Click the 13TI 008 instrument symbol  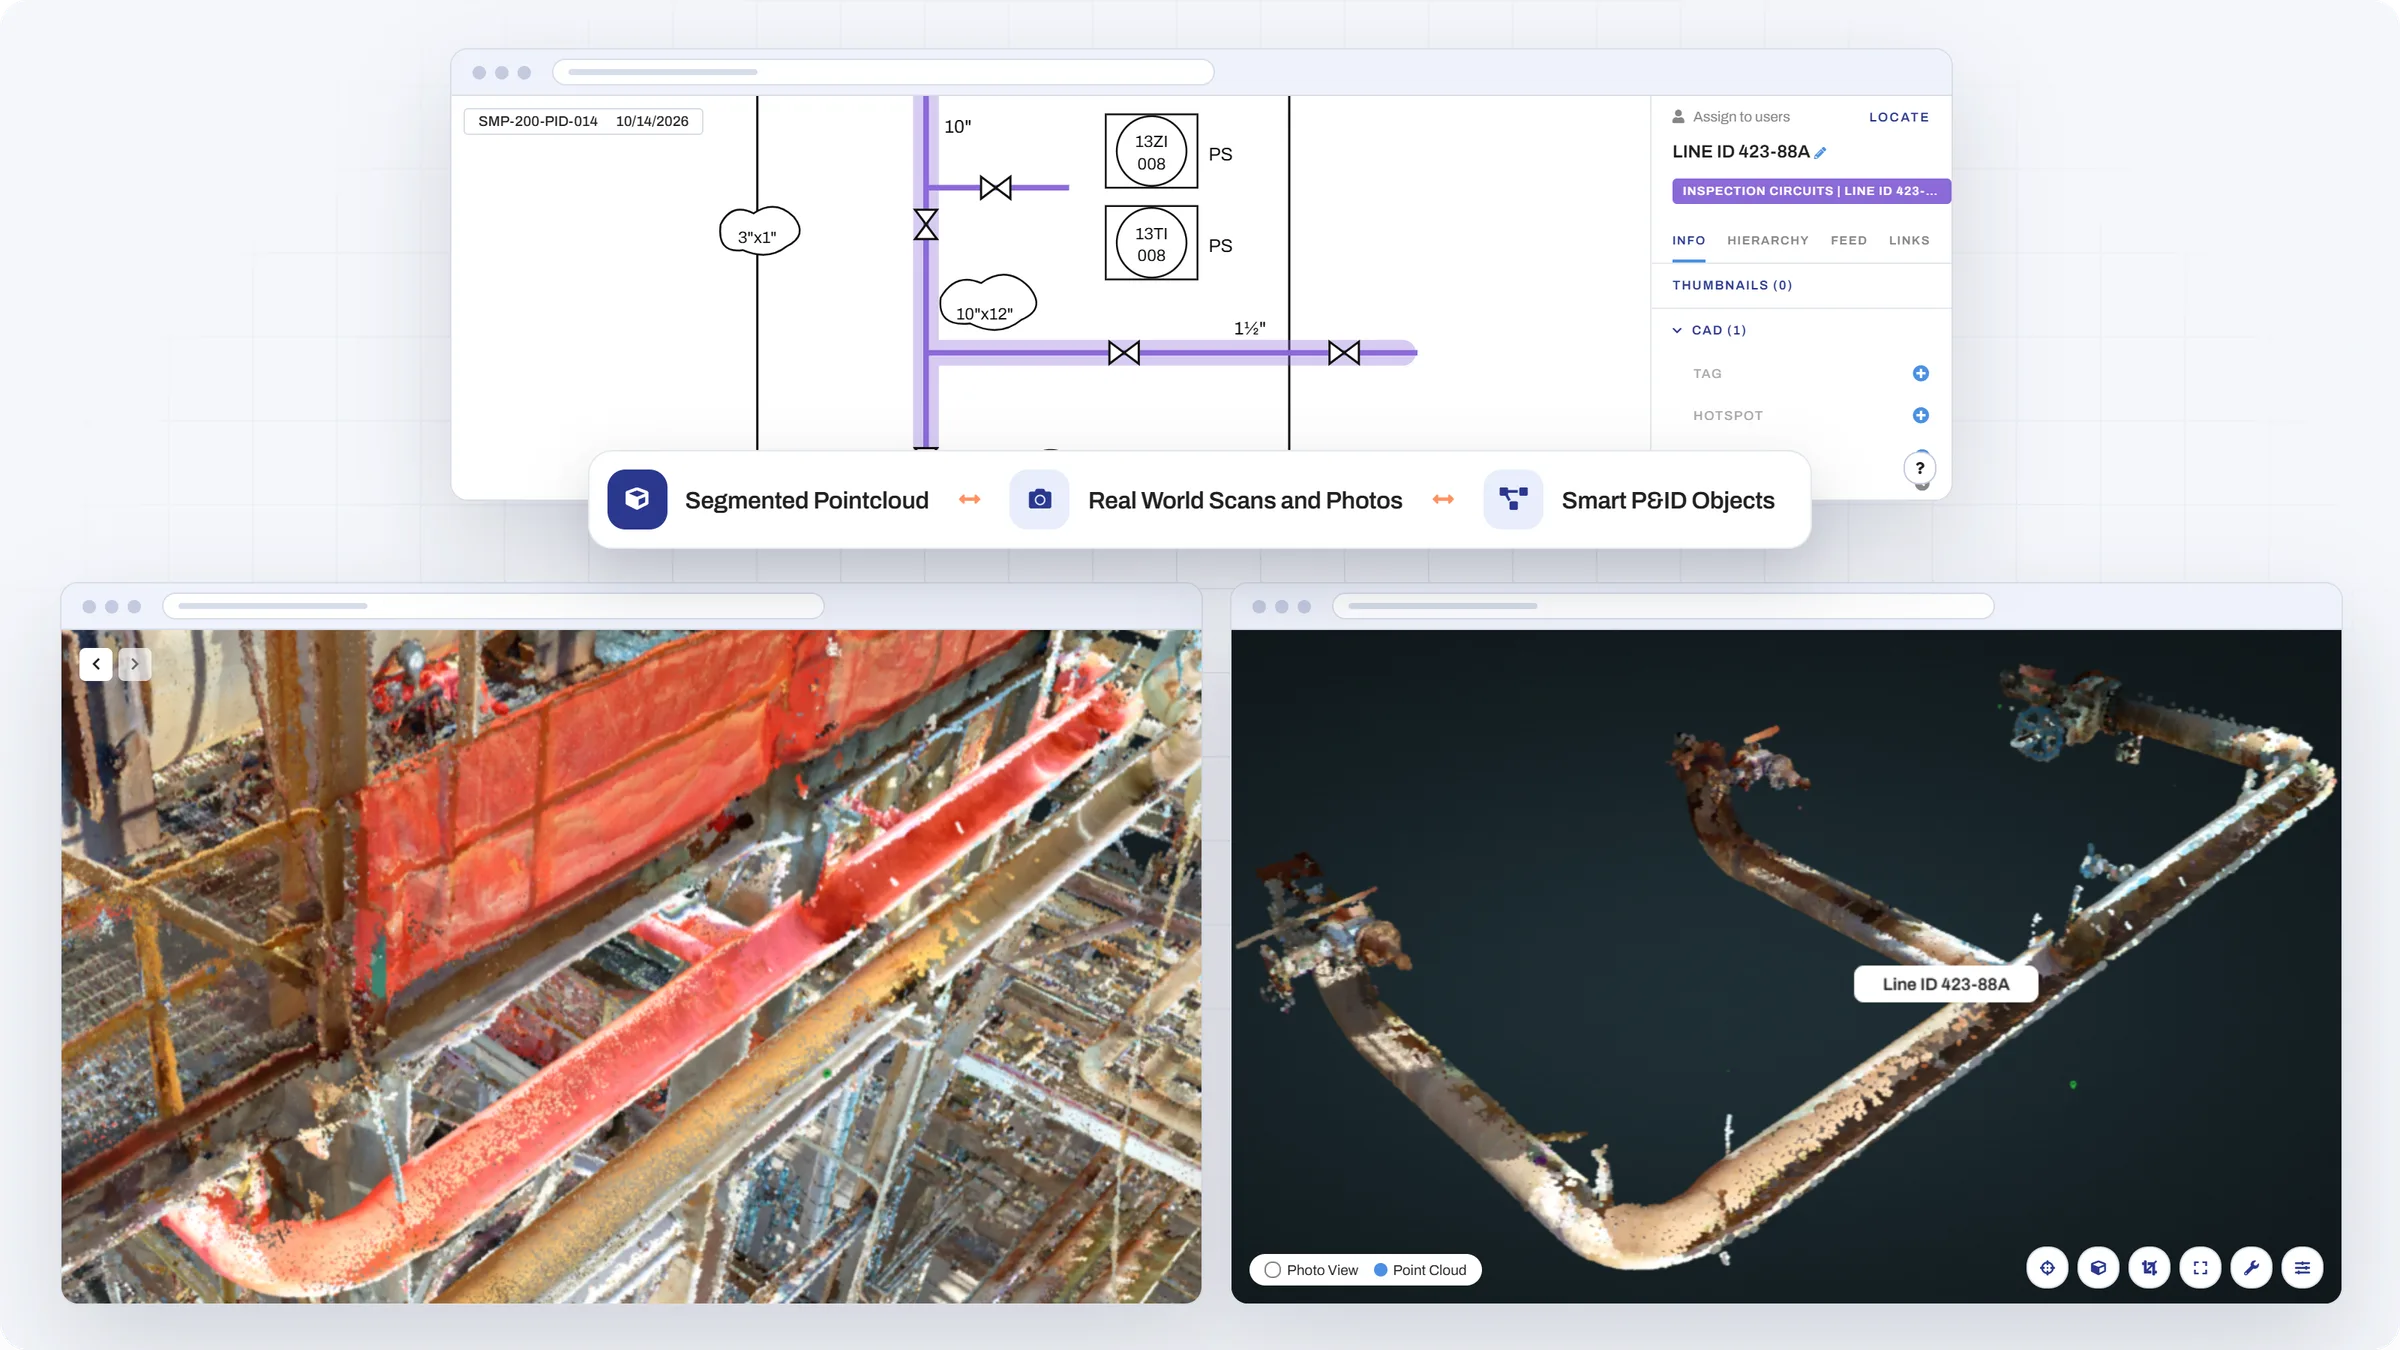[x=1151, y=244]
